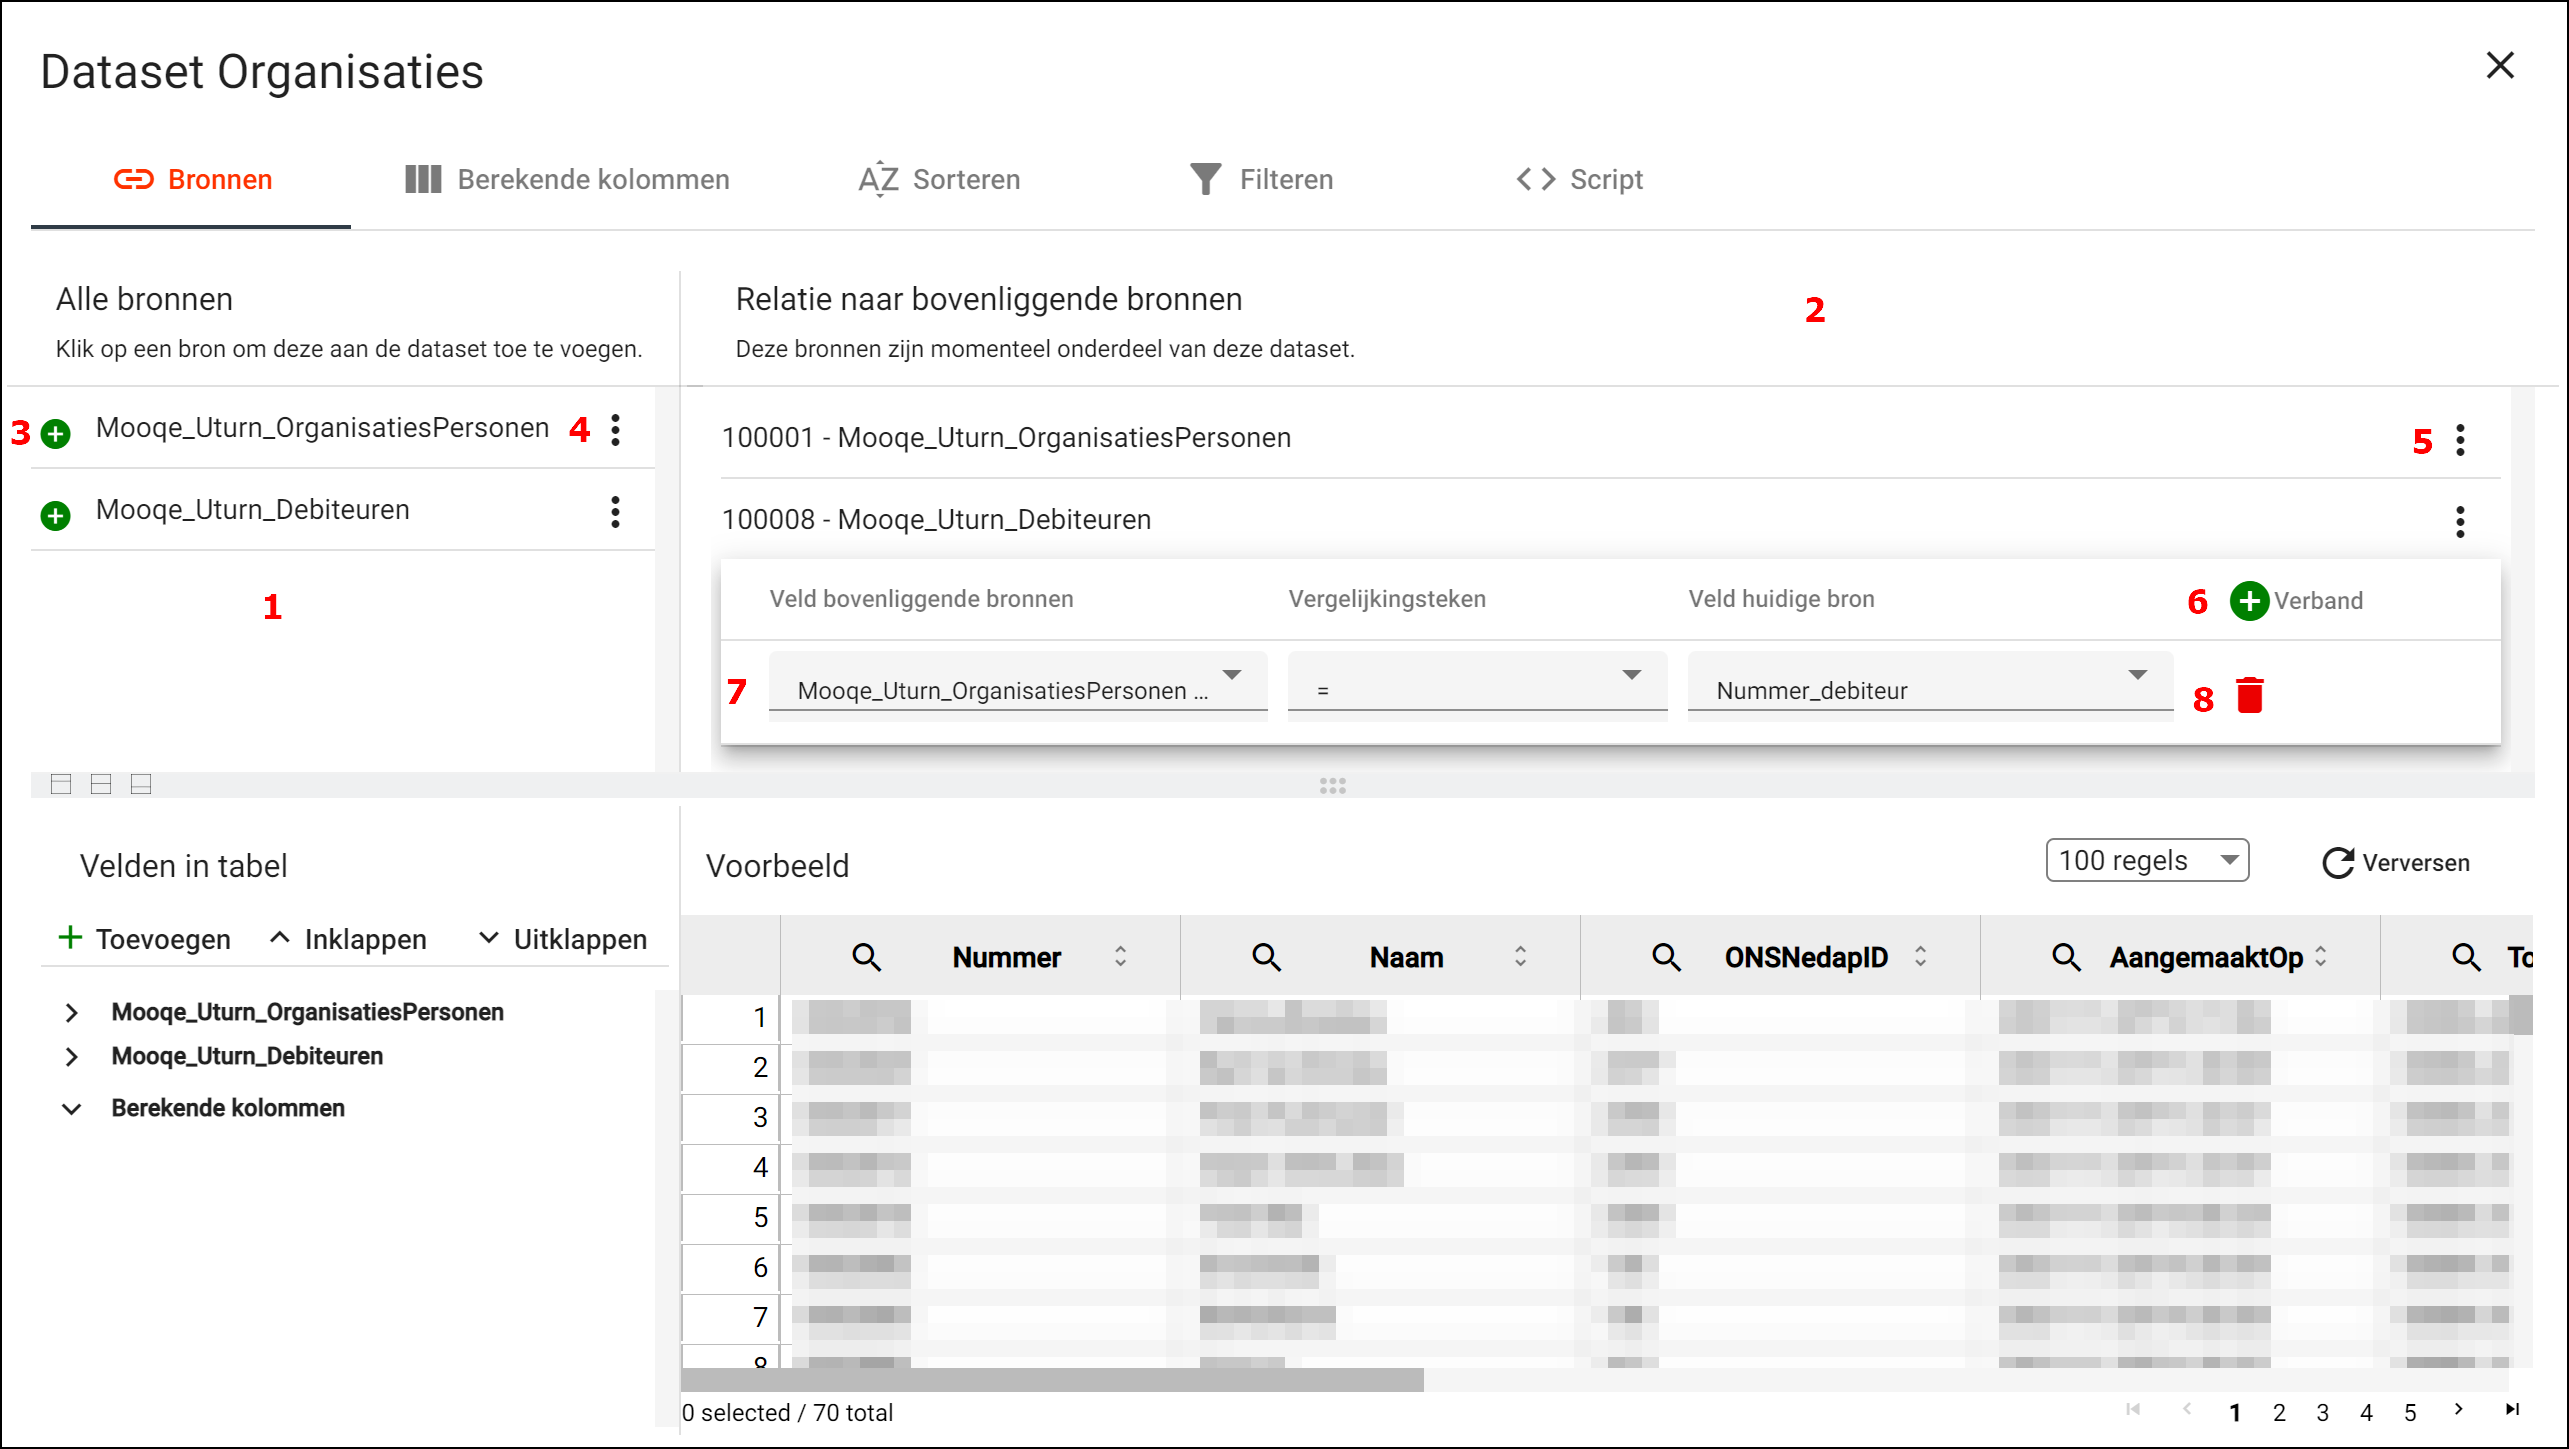
Task: Add Mooqe_Uturn_Debiteuren source with green plus
Action: (56, 516)
